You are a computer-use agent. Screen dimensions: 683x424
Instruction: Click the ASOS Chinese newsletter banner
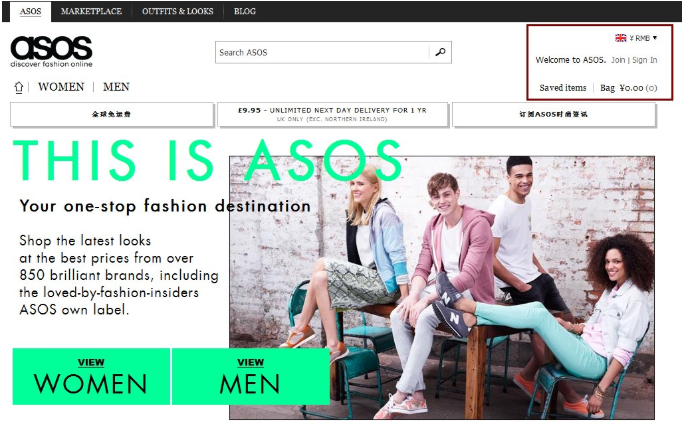click(x=554, y=115)
